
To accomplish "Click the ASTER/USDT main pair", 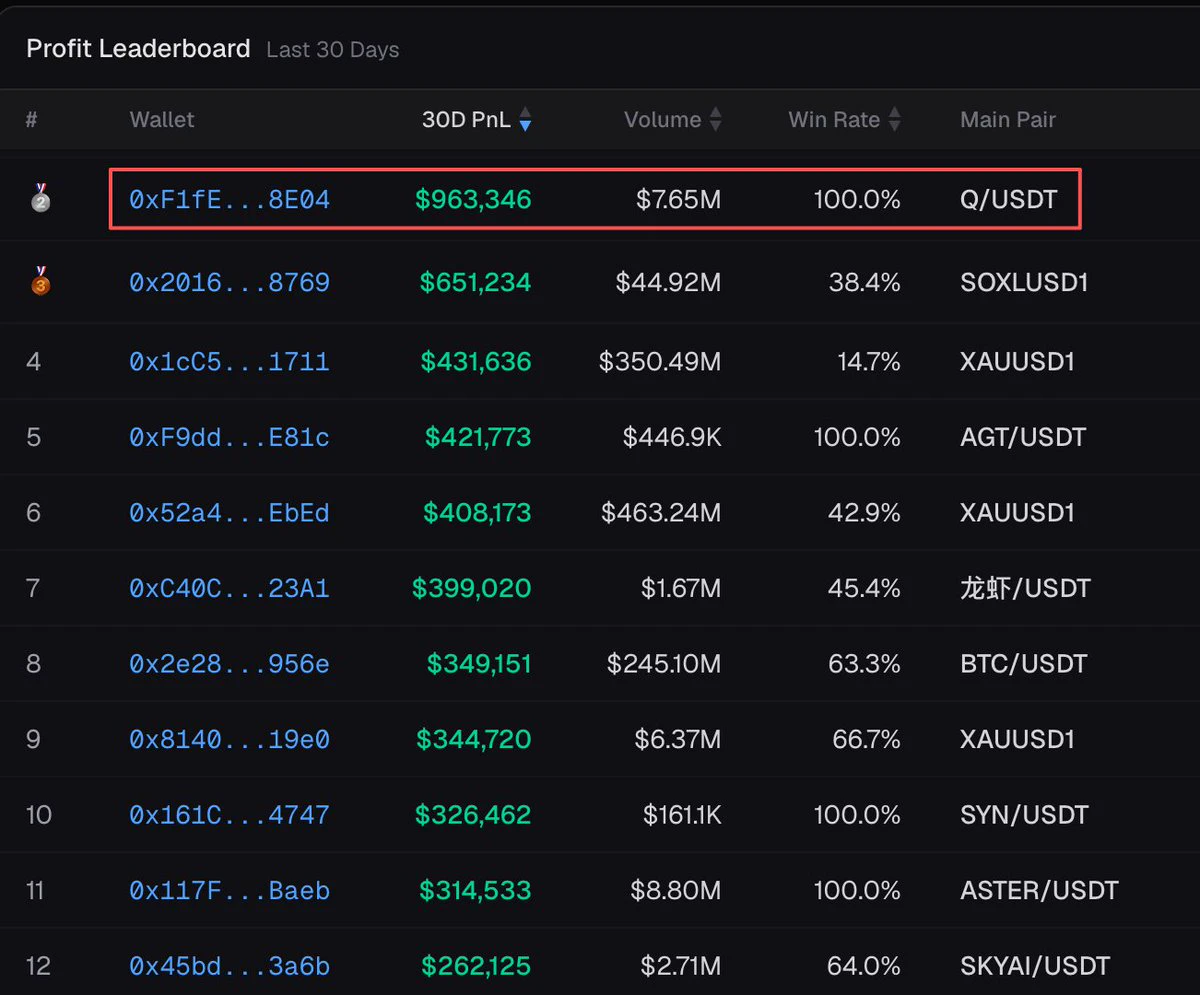I will [x=1040, y=891].
